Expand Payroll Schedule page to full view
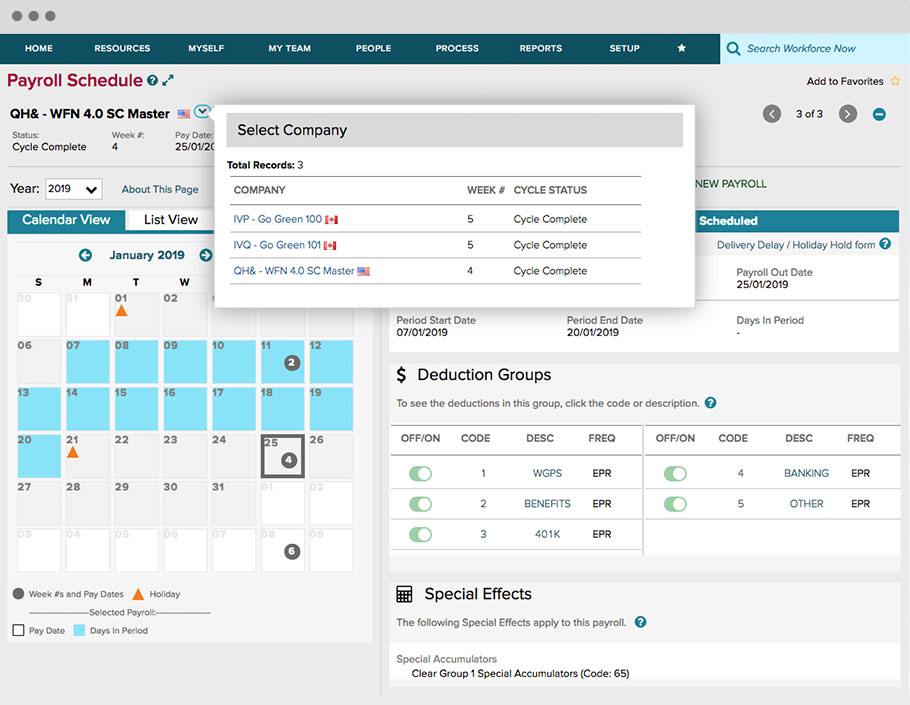The height and width of the screenshot is (705, 910). click(x=168, y=81)
